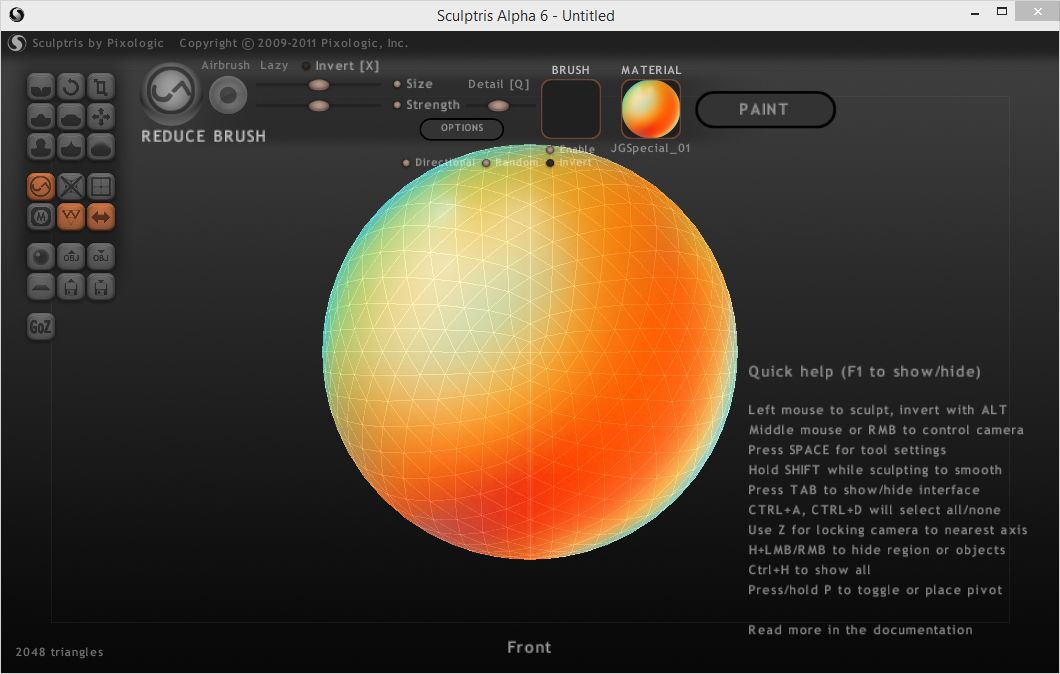Click the empty Brush texture box
The height and width of the screenshot is (674, 1060).
(x=570, y=109)
